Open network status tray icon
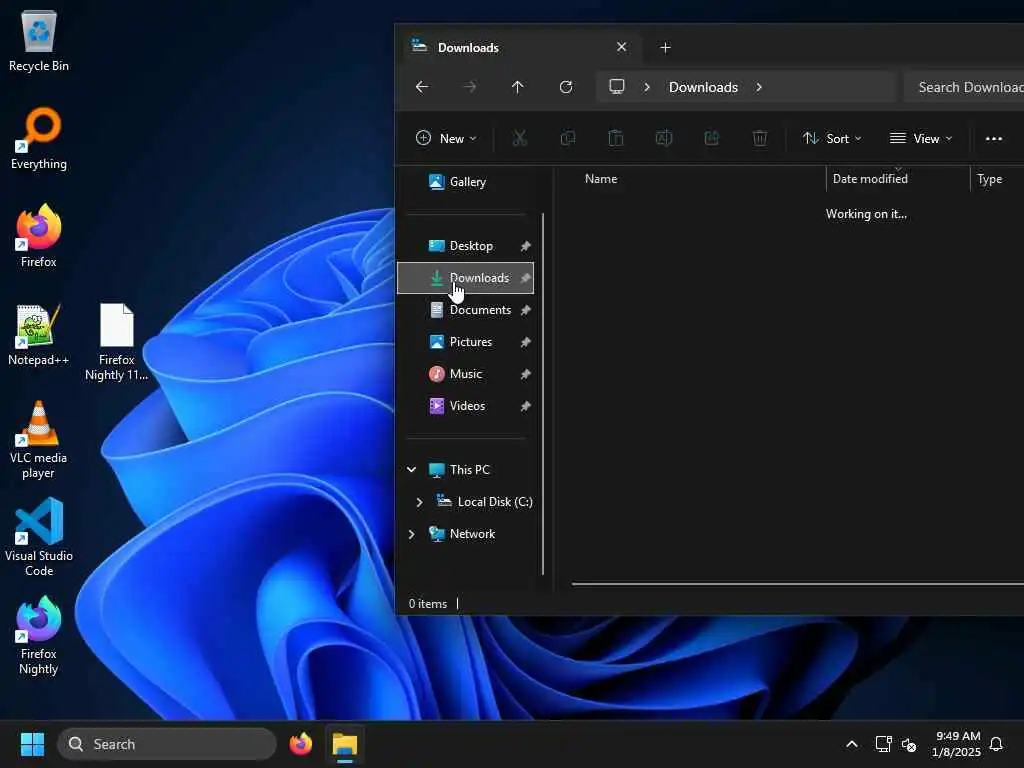 click(x=883, y=744)
